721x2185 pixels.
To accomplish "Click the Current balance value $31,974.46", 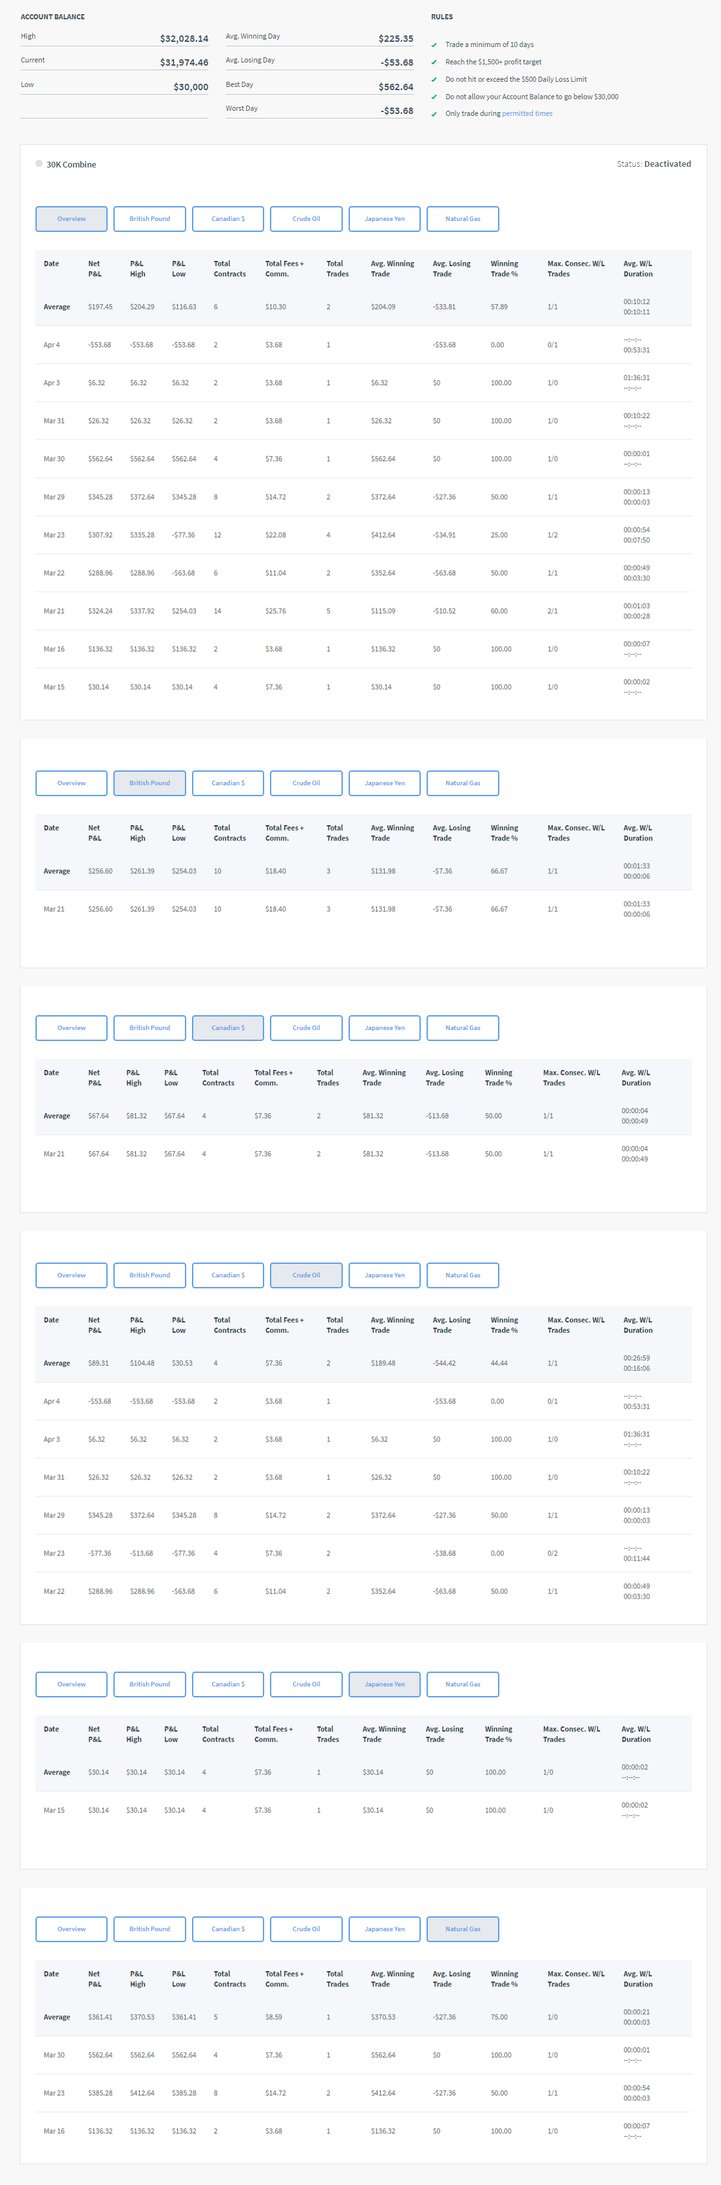I will coord(184,62).
